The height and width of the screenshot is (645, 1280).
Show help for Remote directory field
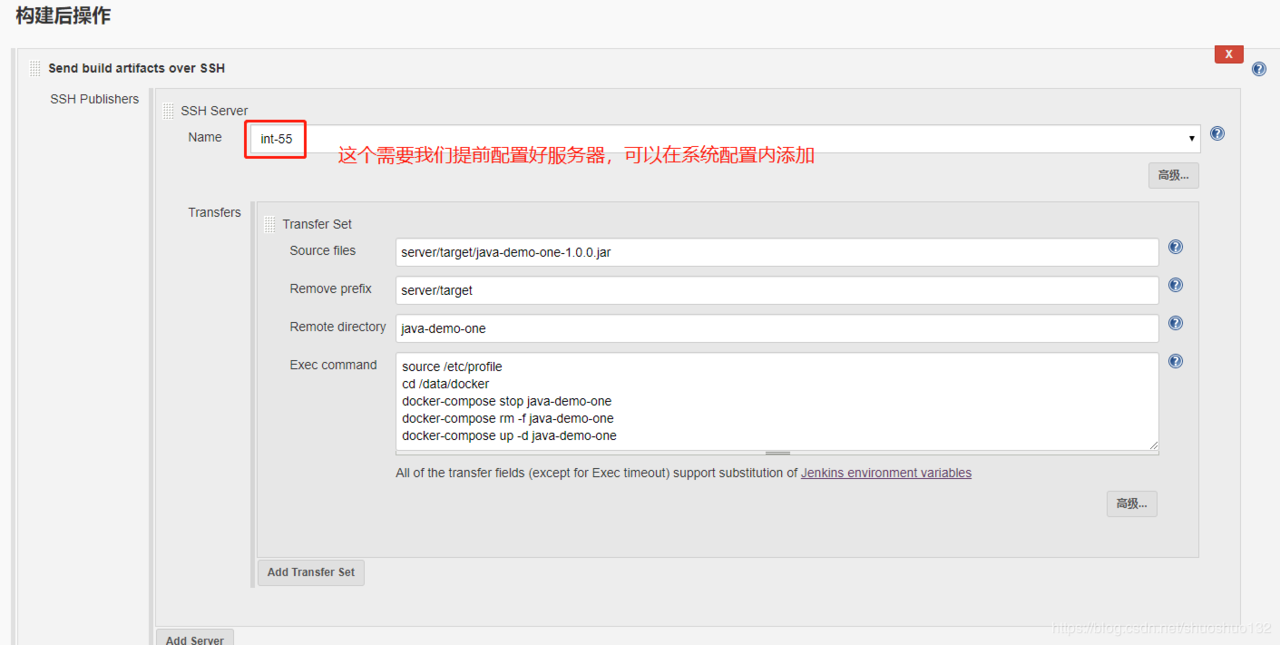coord(1176,323)
